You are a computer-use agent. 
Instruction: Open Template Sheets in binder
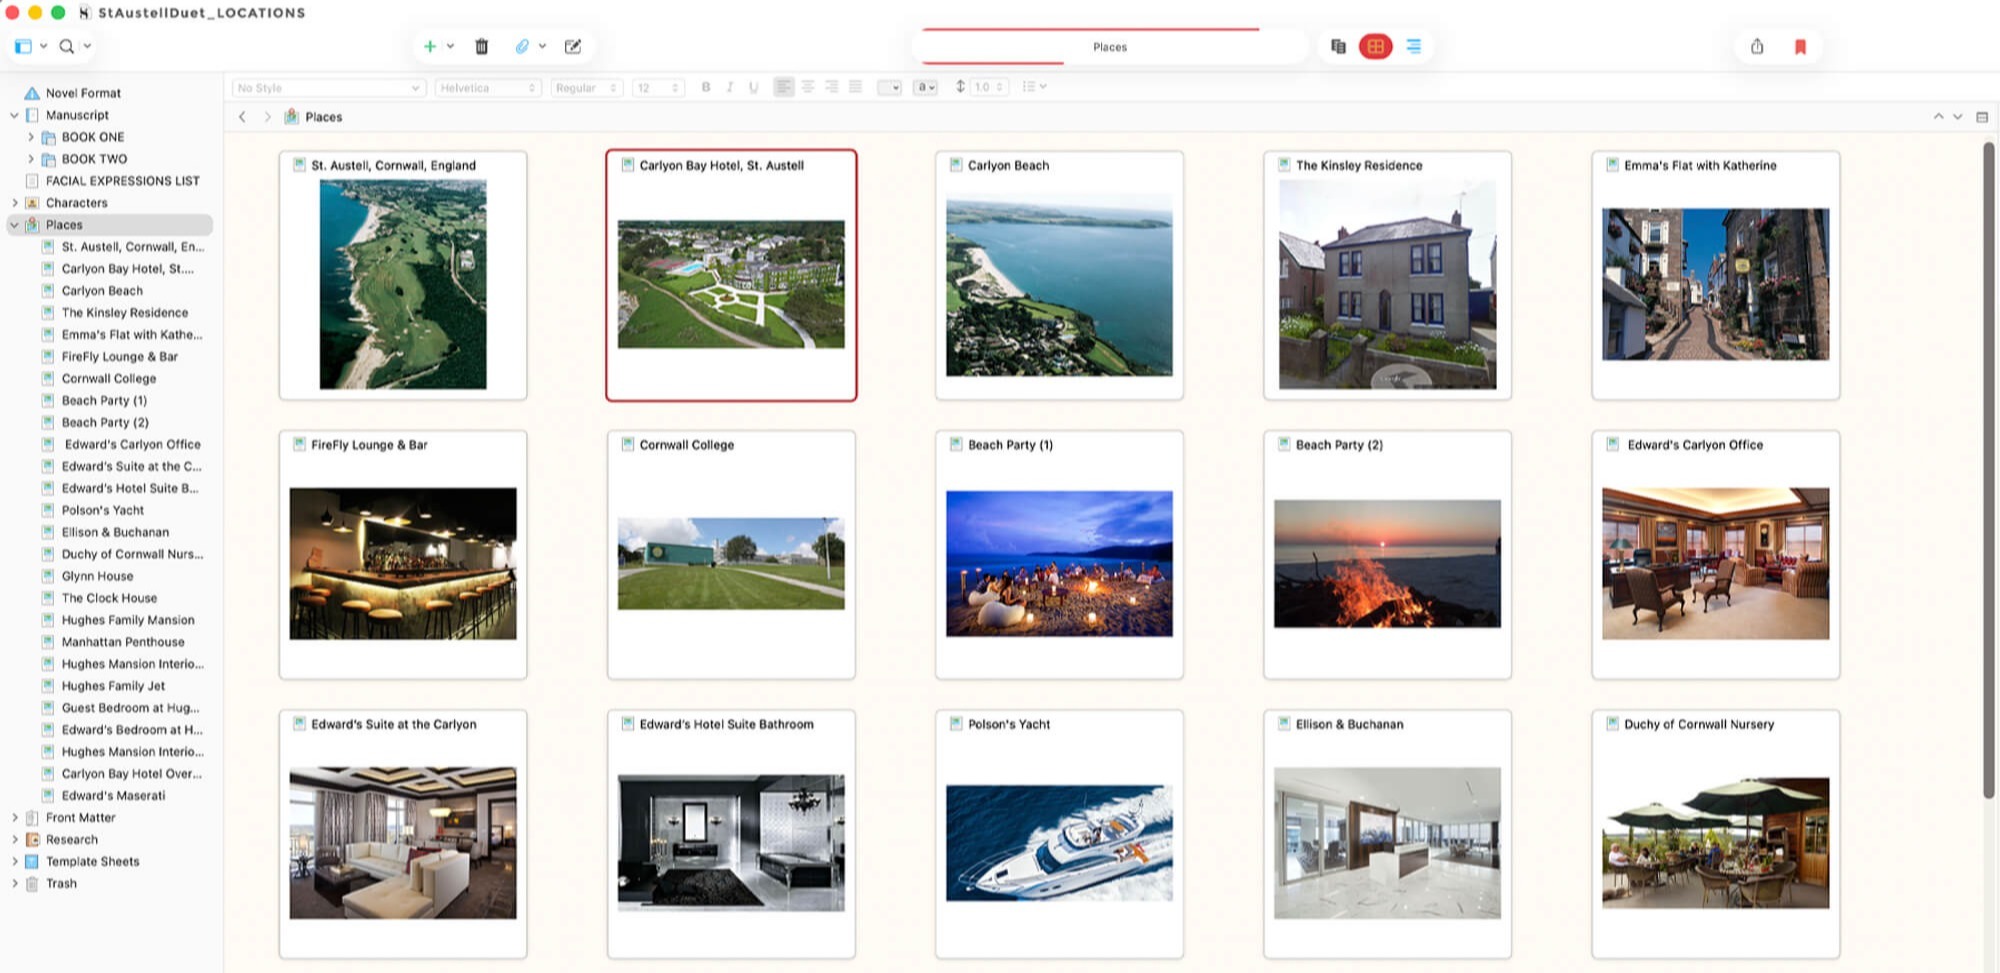(92, 862)
